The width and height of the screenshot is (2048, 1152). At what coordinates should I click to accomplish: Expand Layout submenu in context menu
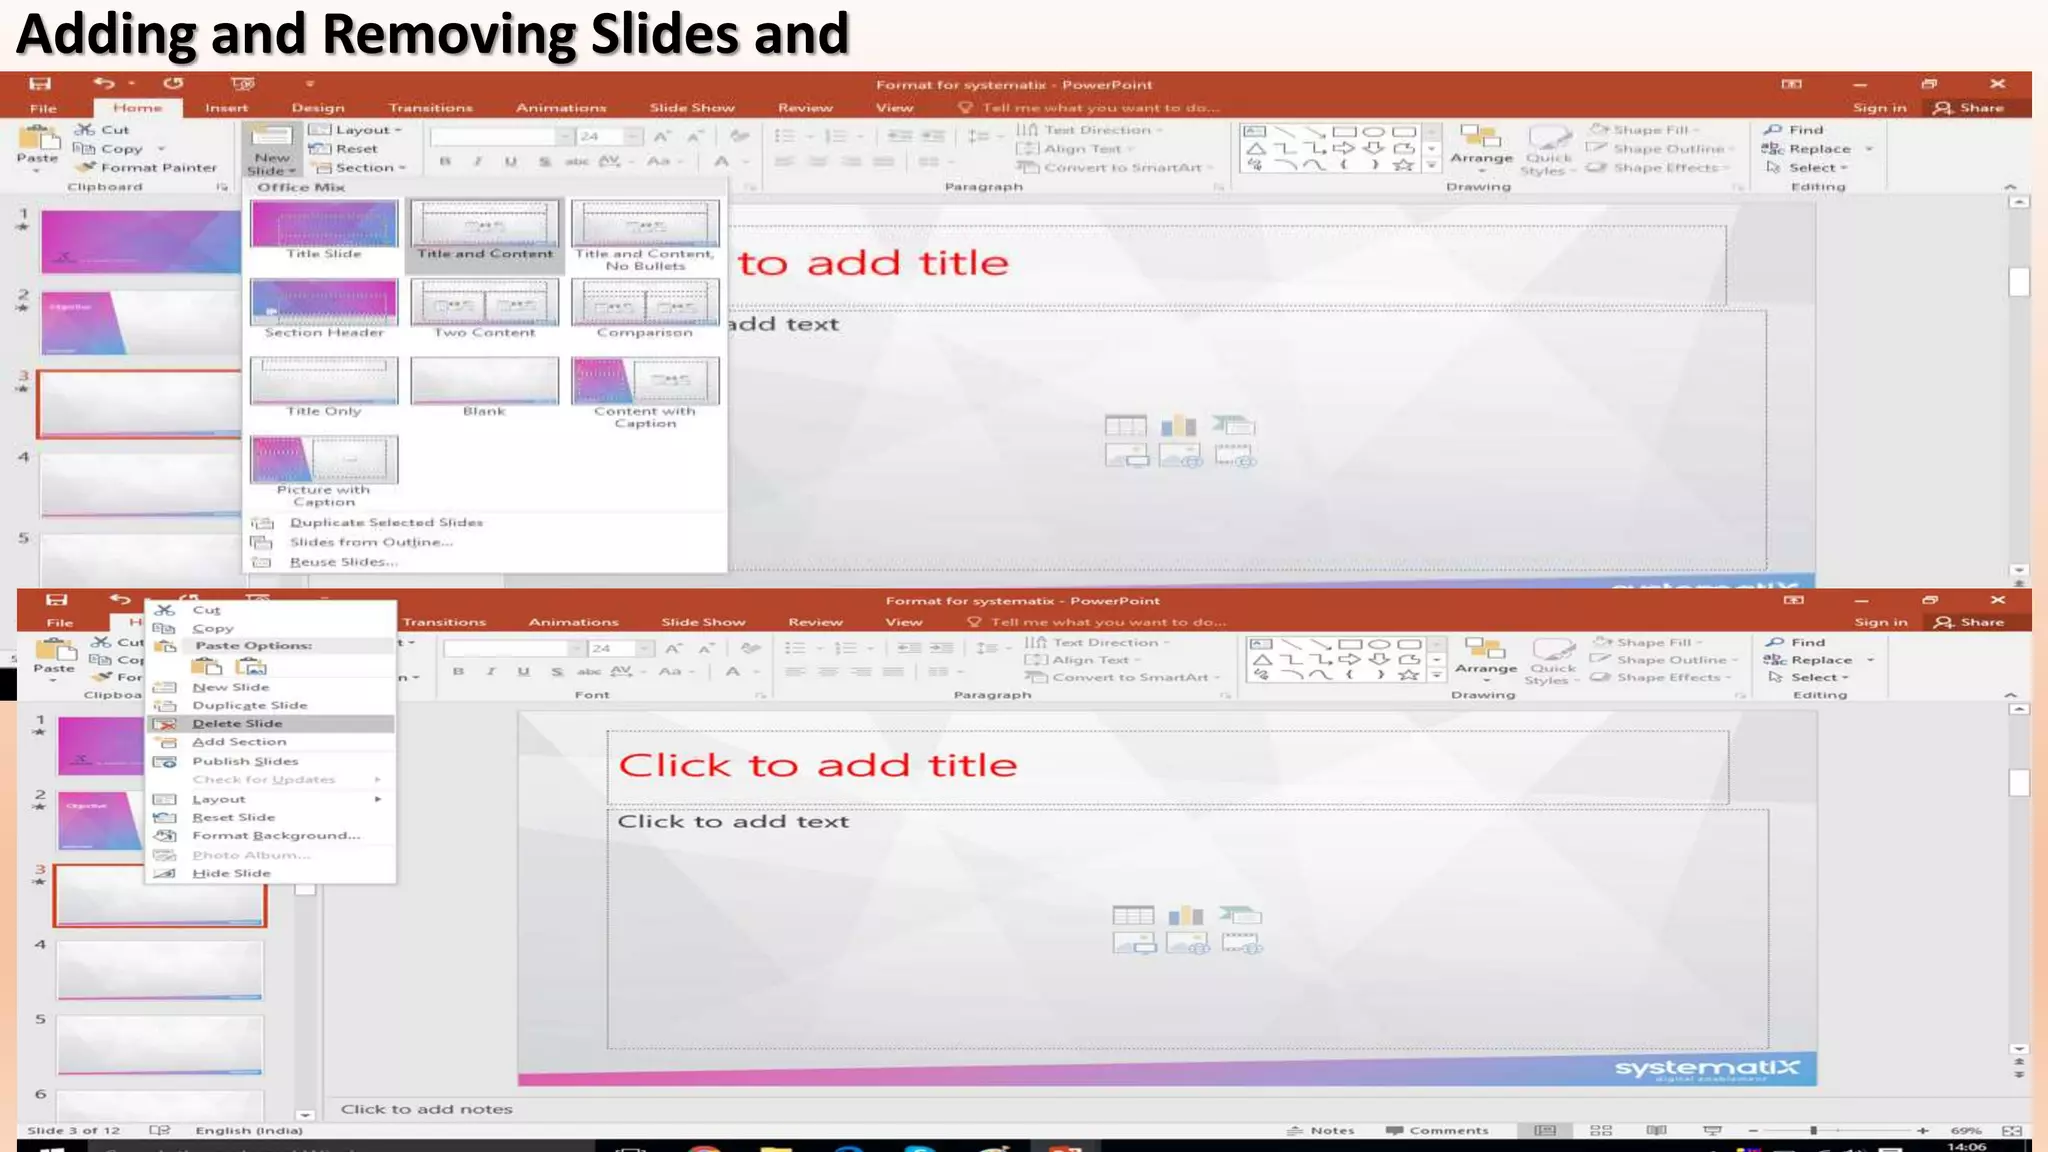(x=272, y=799)
